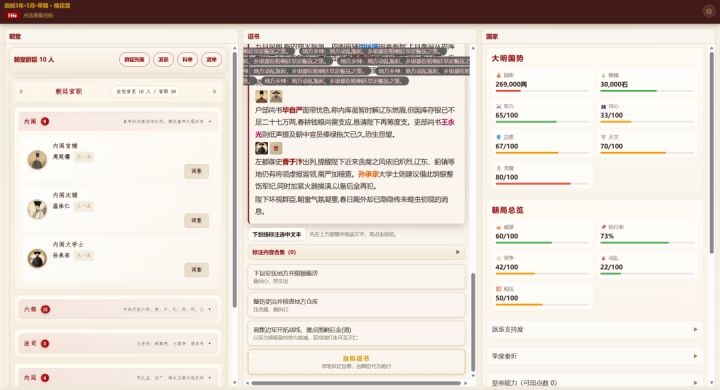Click the button on 周延儒's card
The width and height of the screenshot is (720, 390).
tap(197, 171)
